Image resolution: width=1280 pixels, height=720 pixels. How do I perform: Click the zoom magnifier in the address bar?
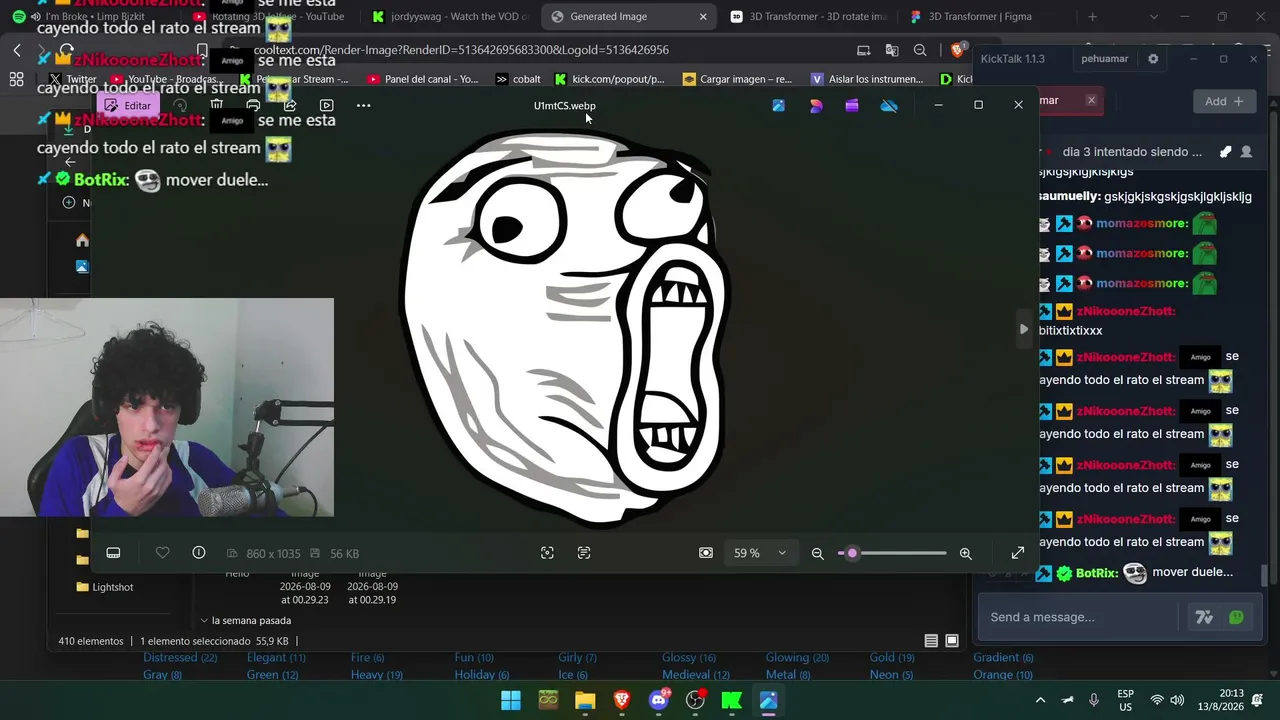[x=920, y=50]
